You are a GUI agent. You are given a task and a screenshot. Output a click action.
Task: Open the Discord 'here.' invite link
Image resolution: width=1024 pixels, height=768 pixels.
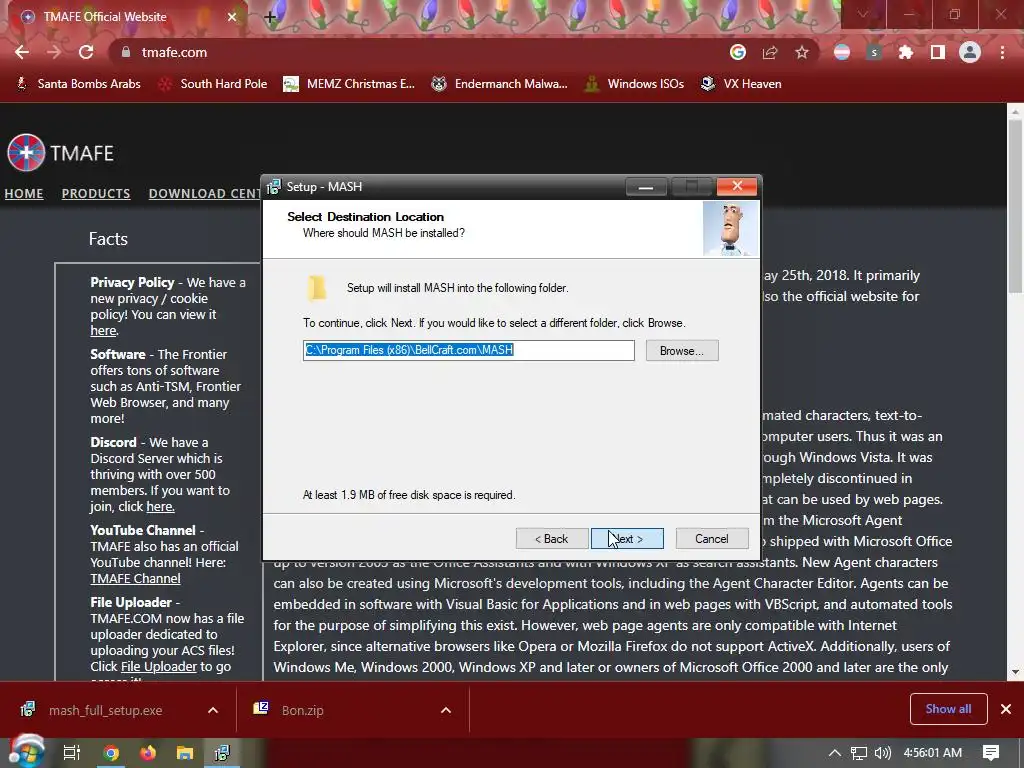click(160, 507)
